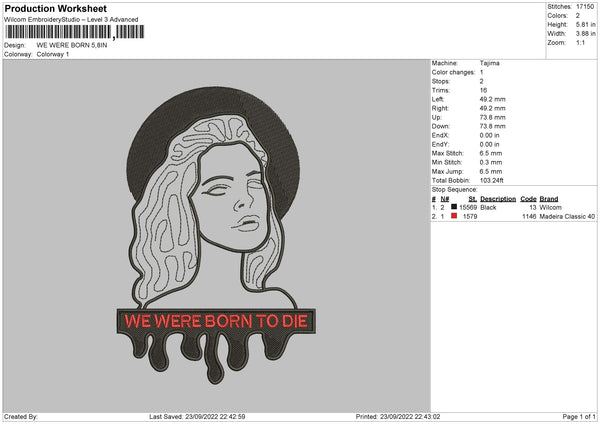The width and height of the screenshot is (600, 424).
Task: Click the St. column header
Action: click(473, 199)
